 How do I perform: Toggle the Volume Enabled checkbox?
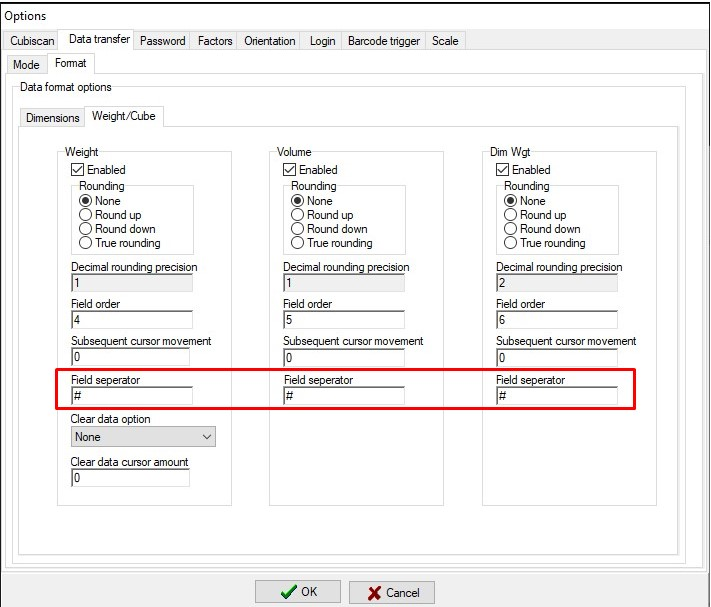pyautogui.click(x=290, y=170)
